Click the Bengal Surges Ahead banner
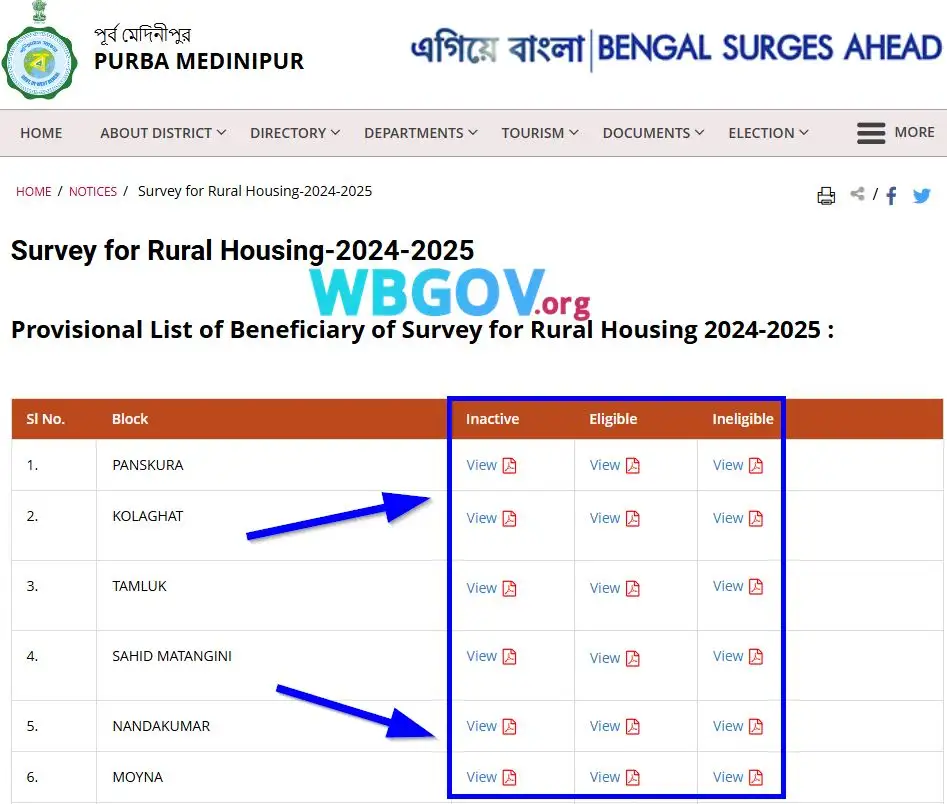Screen dimensions: 947x804 [x=675, y=48]
